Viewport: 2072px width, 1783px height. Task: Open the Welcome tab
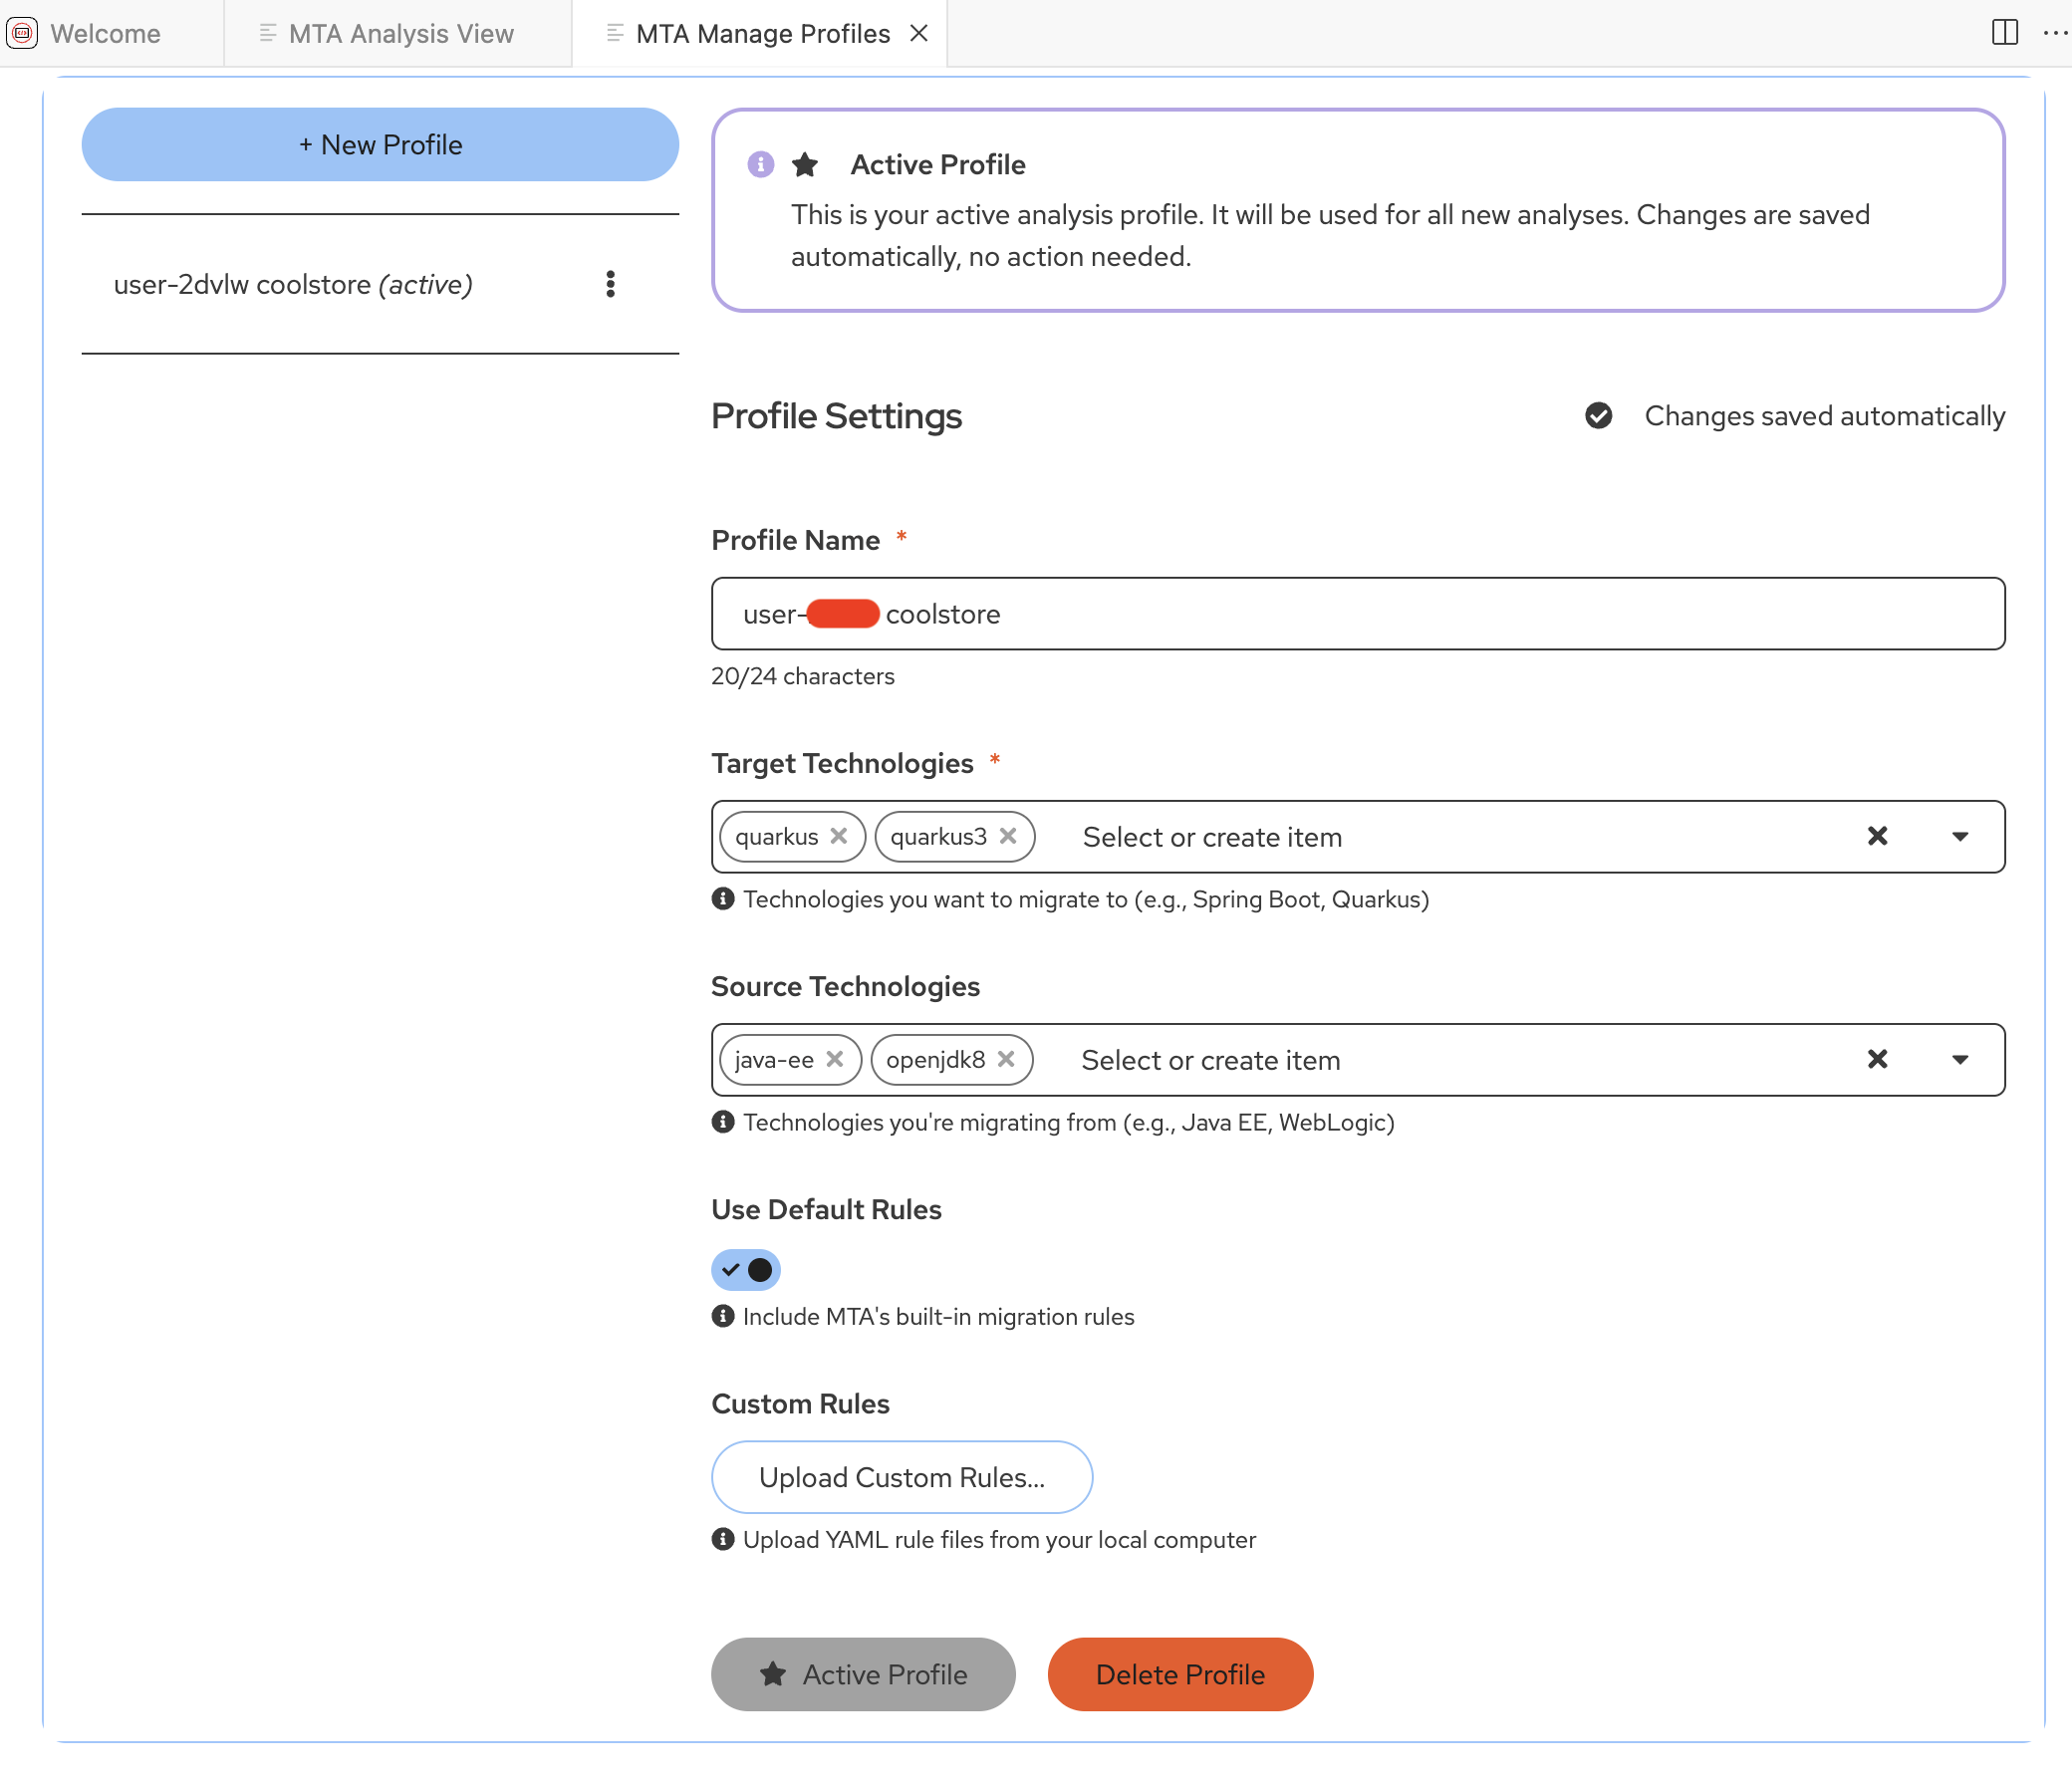pyautogui.click(x=105, y=33)
